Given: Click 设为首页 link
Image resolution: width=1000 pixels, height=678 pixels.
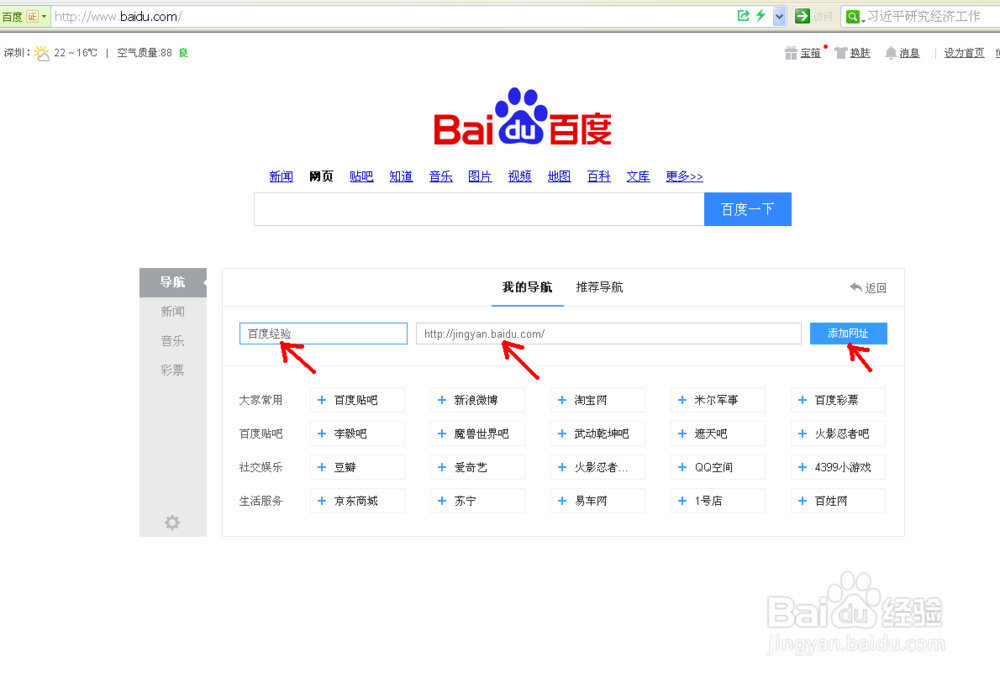Looking at the screenshot, I should [x=964, y=53].
